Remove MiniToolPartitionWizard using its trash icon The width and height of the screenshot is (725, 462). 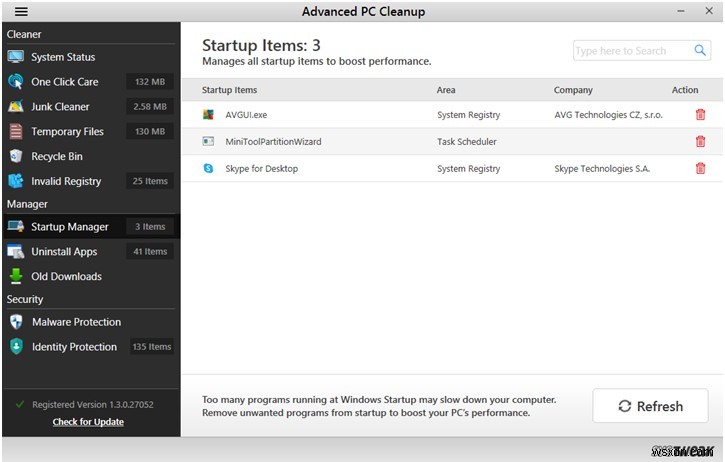coord(700,141)
